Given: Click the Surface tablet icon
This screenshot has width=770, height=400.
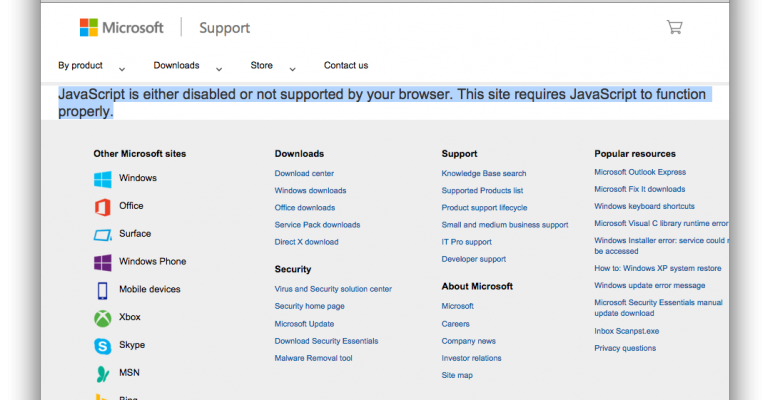Looking at the screenshot, I should (x=103, y=235).
